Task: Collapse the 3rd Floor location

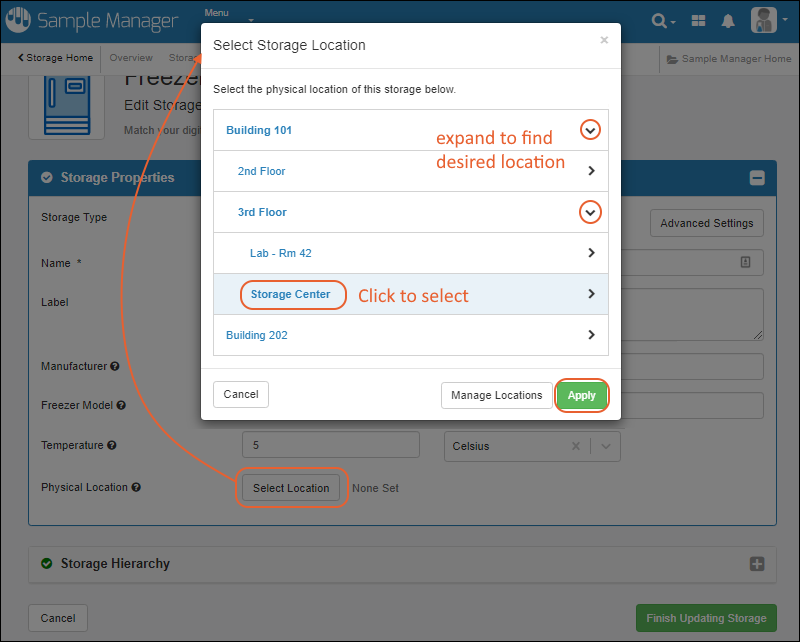Action: 591,212
